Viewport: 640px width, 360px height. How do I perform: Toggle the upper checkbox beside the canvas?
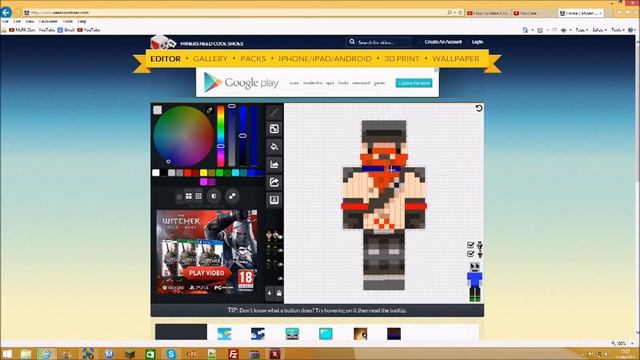pos(471,245)
